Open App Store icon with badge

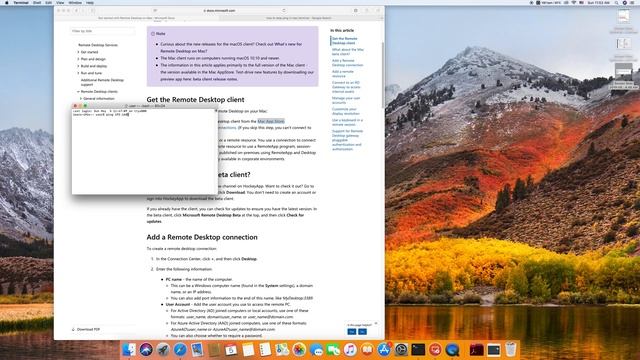[x=384, y=350]
